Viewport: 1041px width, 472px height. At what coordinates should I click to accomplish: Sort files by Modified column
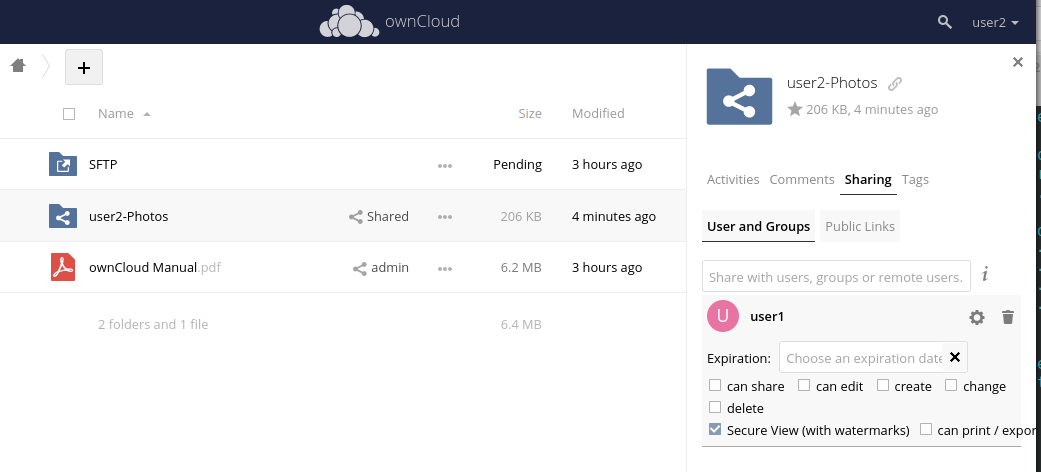(598, 114)
